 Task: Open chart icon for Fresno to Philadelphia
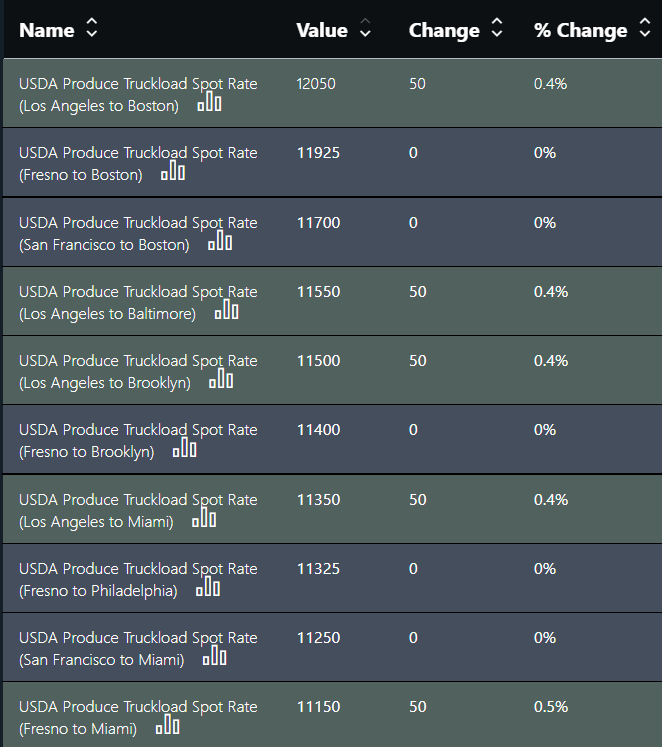coord(208,587)
